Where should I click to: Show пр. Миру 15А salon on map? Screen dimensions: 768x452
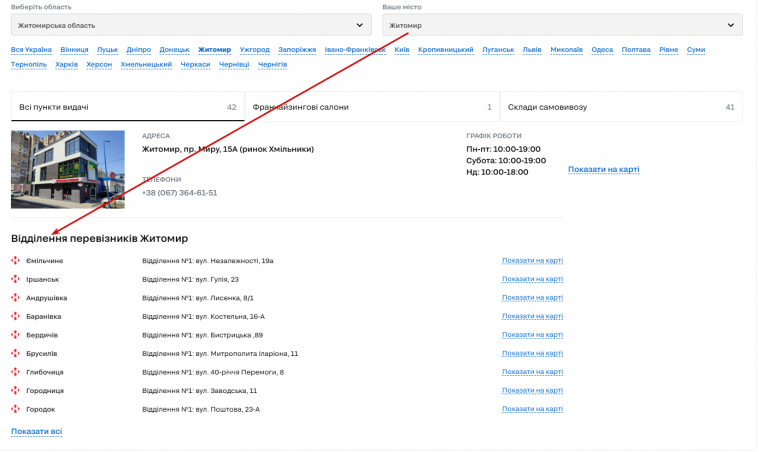point(603,169)
